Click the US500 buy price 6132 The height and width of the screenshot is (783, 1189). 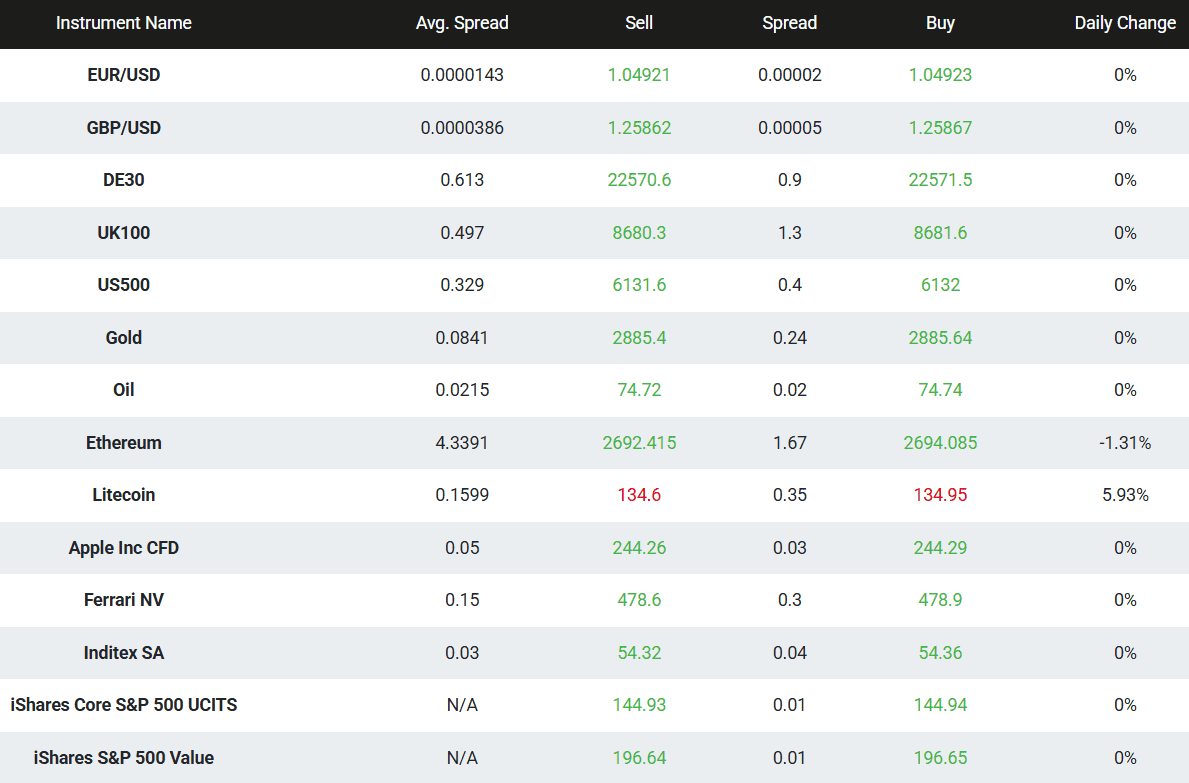coord(940,285)
